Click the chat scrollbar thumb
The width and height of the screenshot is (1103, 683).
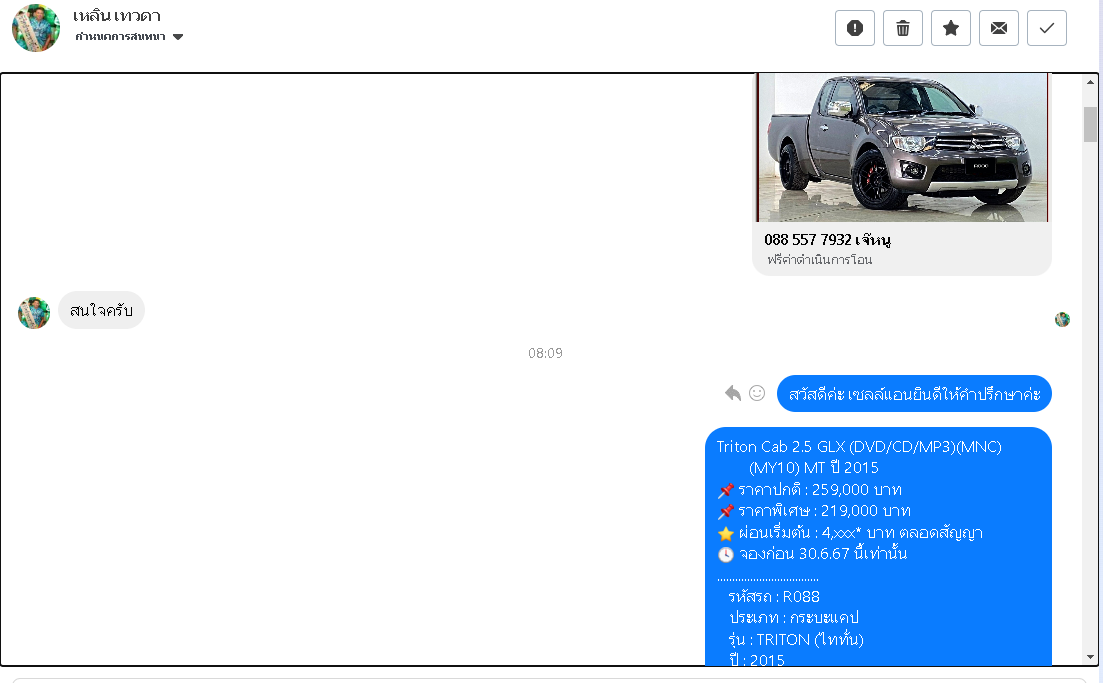tap(1090, 125)
